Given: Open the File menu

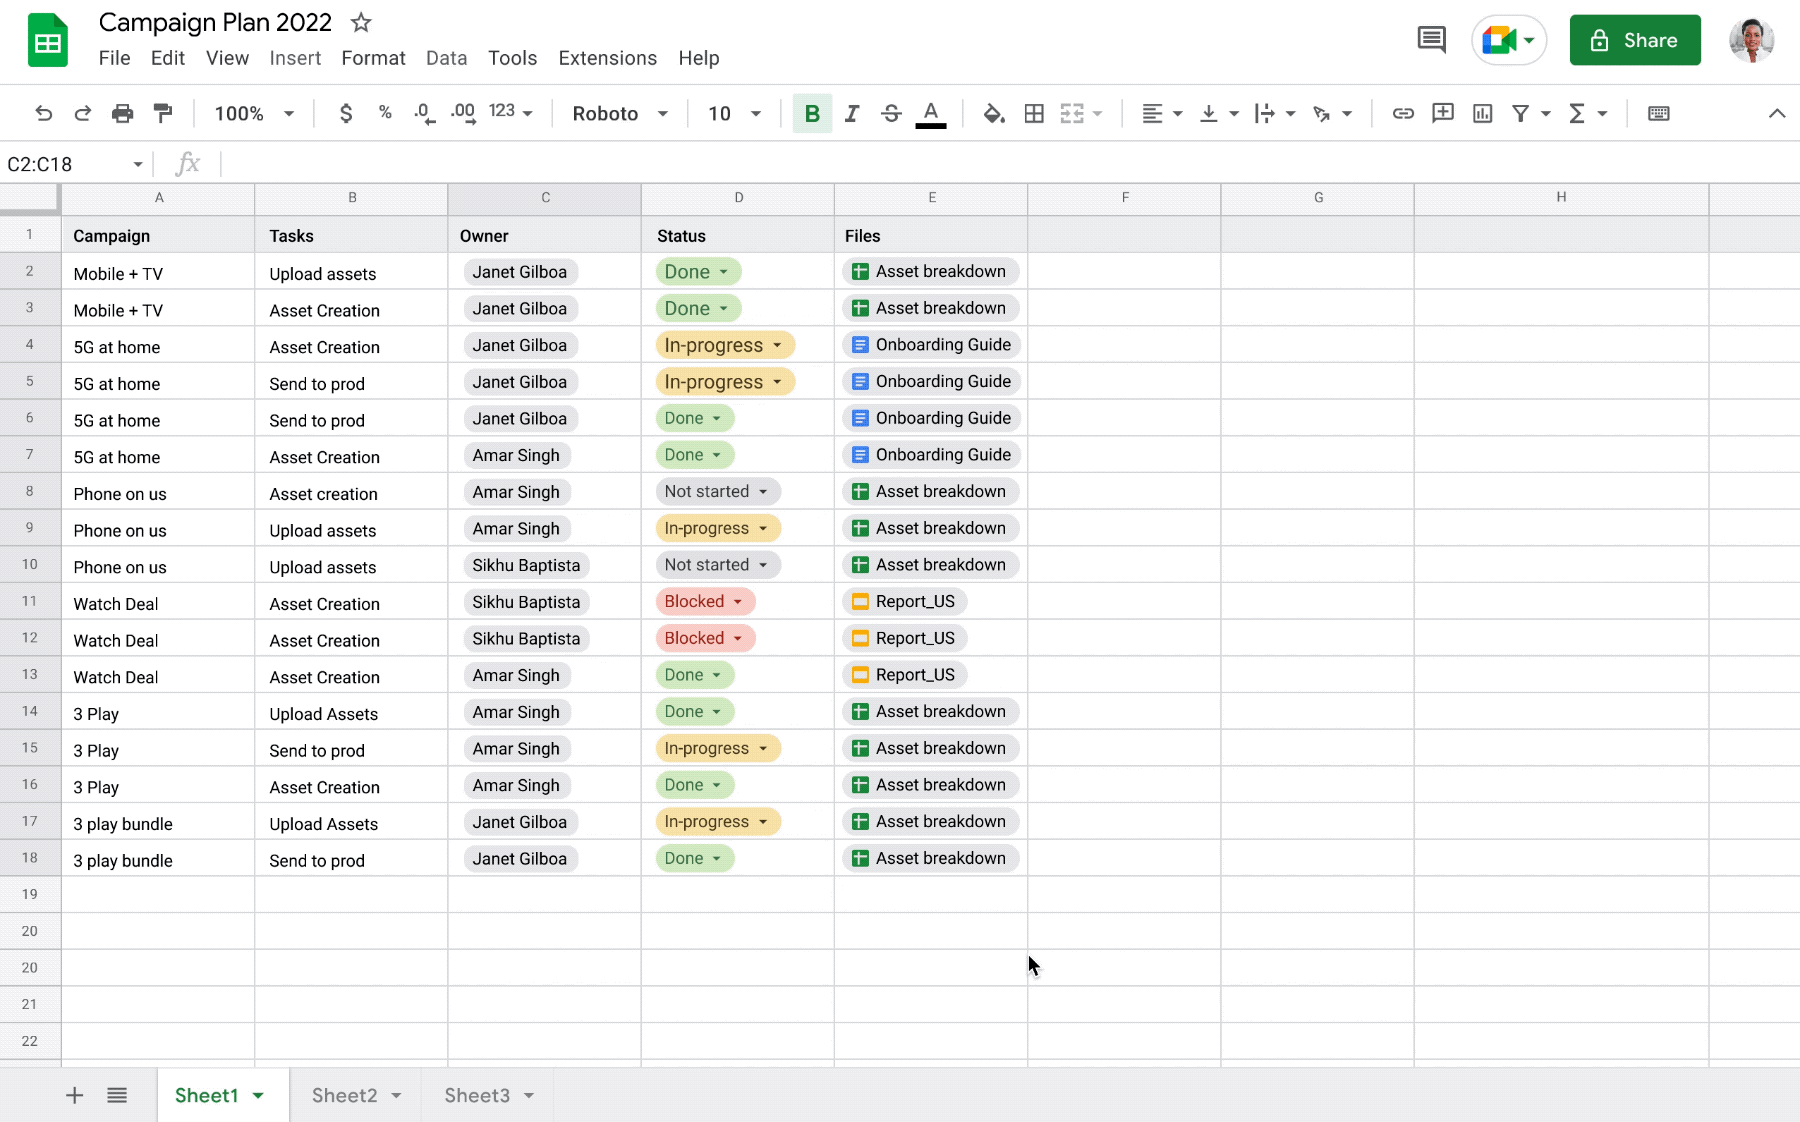Looking at the screenshot, I should (114, 58).
